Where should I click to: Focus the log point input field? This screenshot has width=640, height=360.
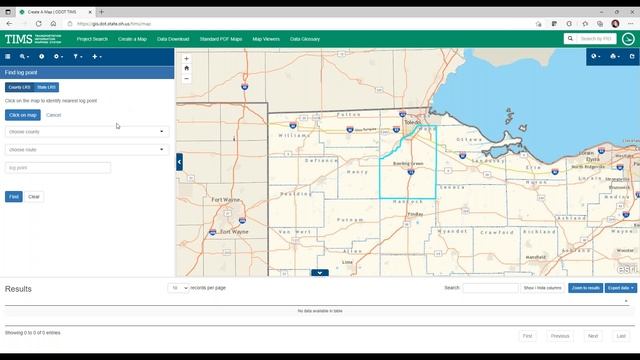tap(58, 168)
